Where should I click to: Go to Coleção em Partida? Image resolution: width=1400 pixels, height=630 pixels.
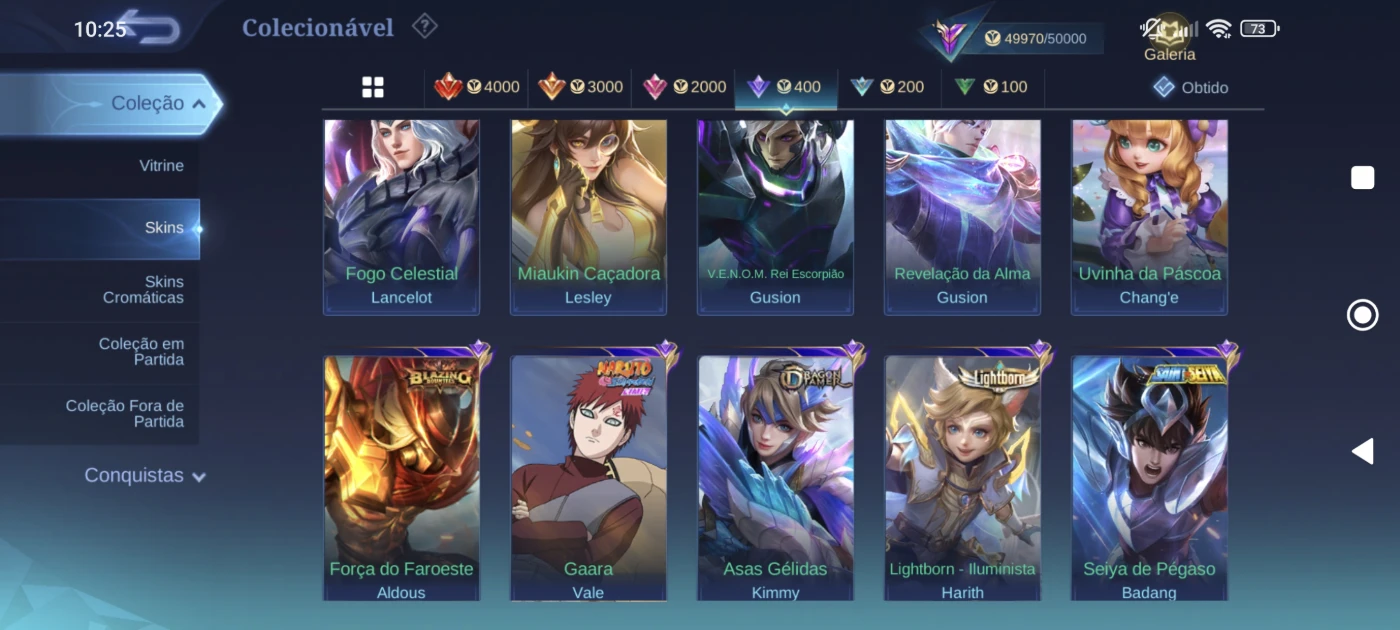tap(100, 352)
